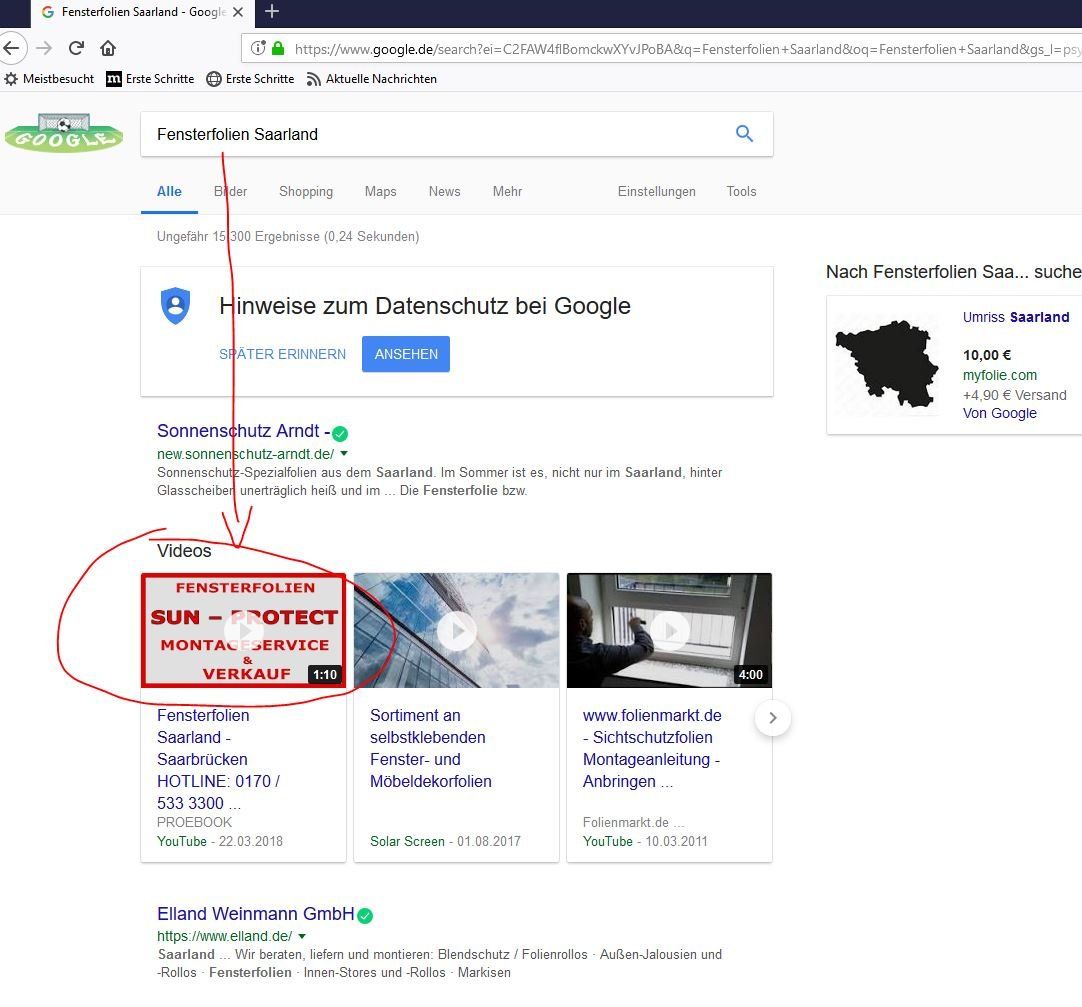Open the myfolie.com shop link
The image size is (1082, 1007).
1000,375
